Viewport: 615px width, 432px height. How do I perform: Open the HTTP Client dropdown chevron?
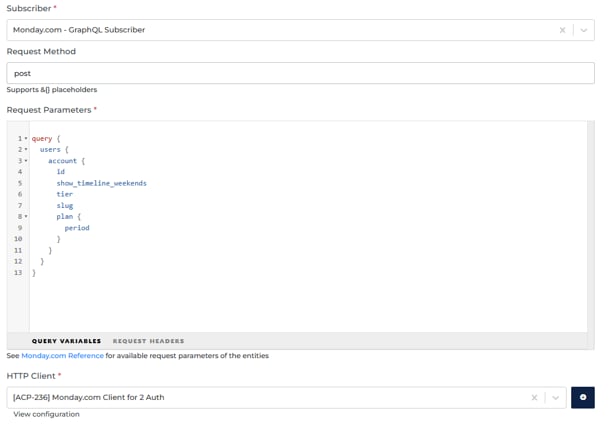[x=555, y=397]
